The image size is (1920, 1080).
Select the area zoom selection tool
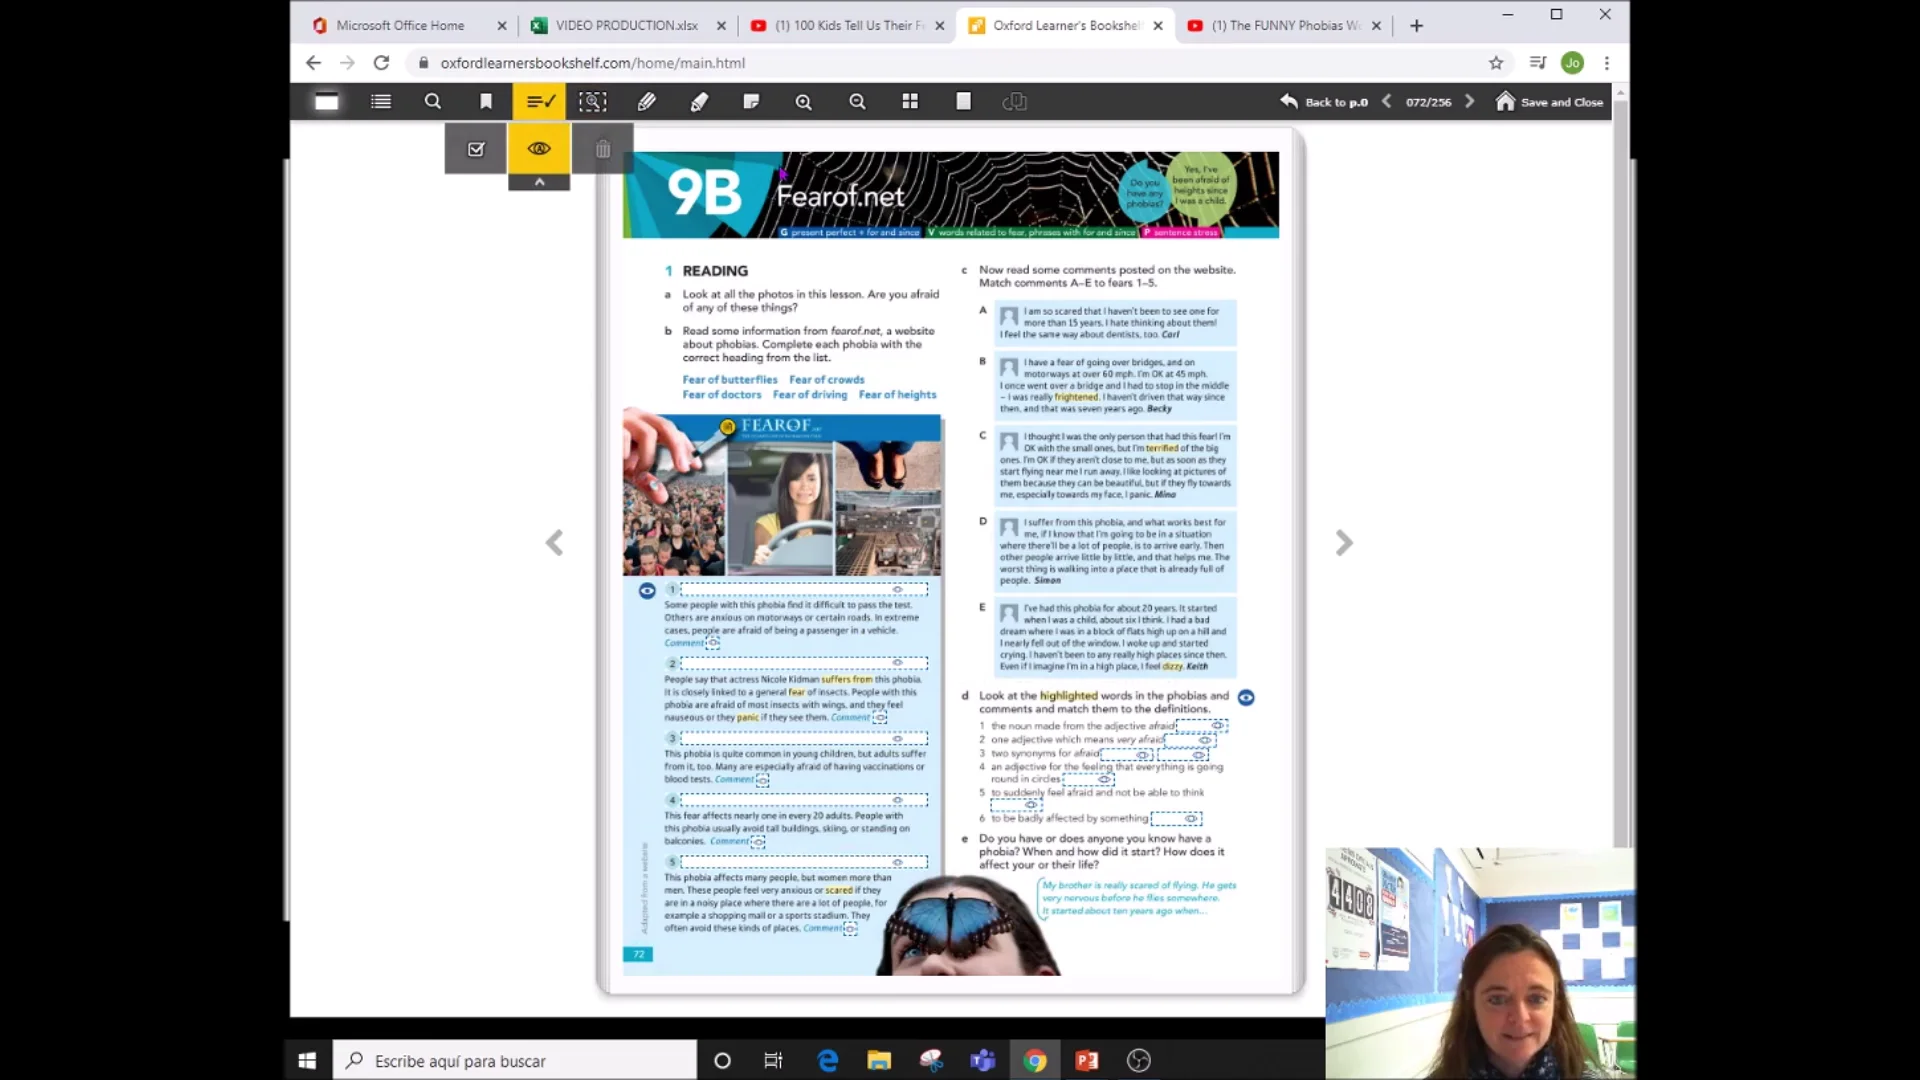[592, 101]
